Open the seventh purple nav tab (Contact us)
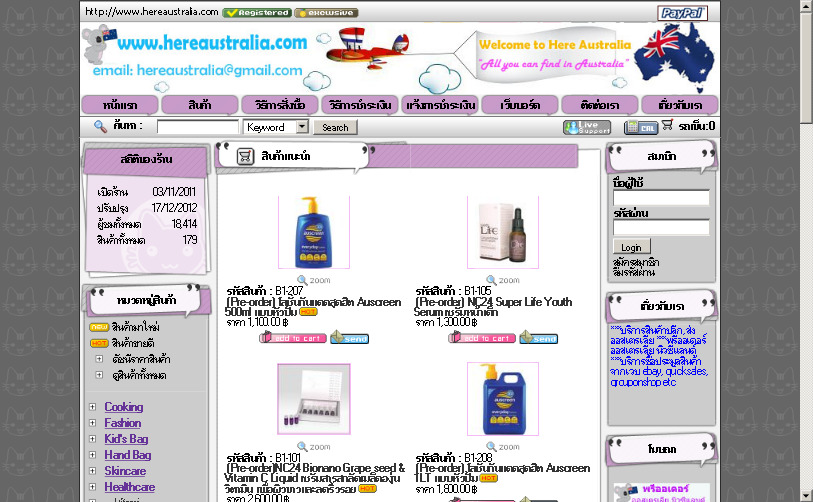The image size is (813, 502). tap(600, 105)
